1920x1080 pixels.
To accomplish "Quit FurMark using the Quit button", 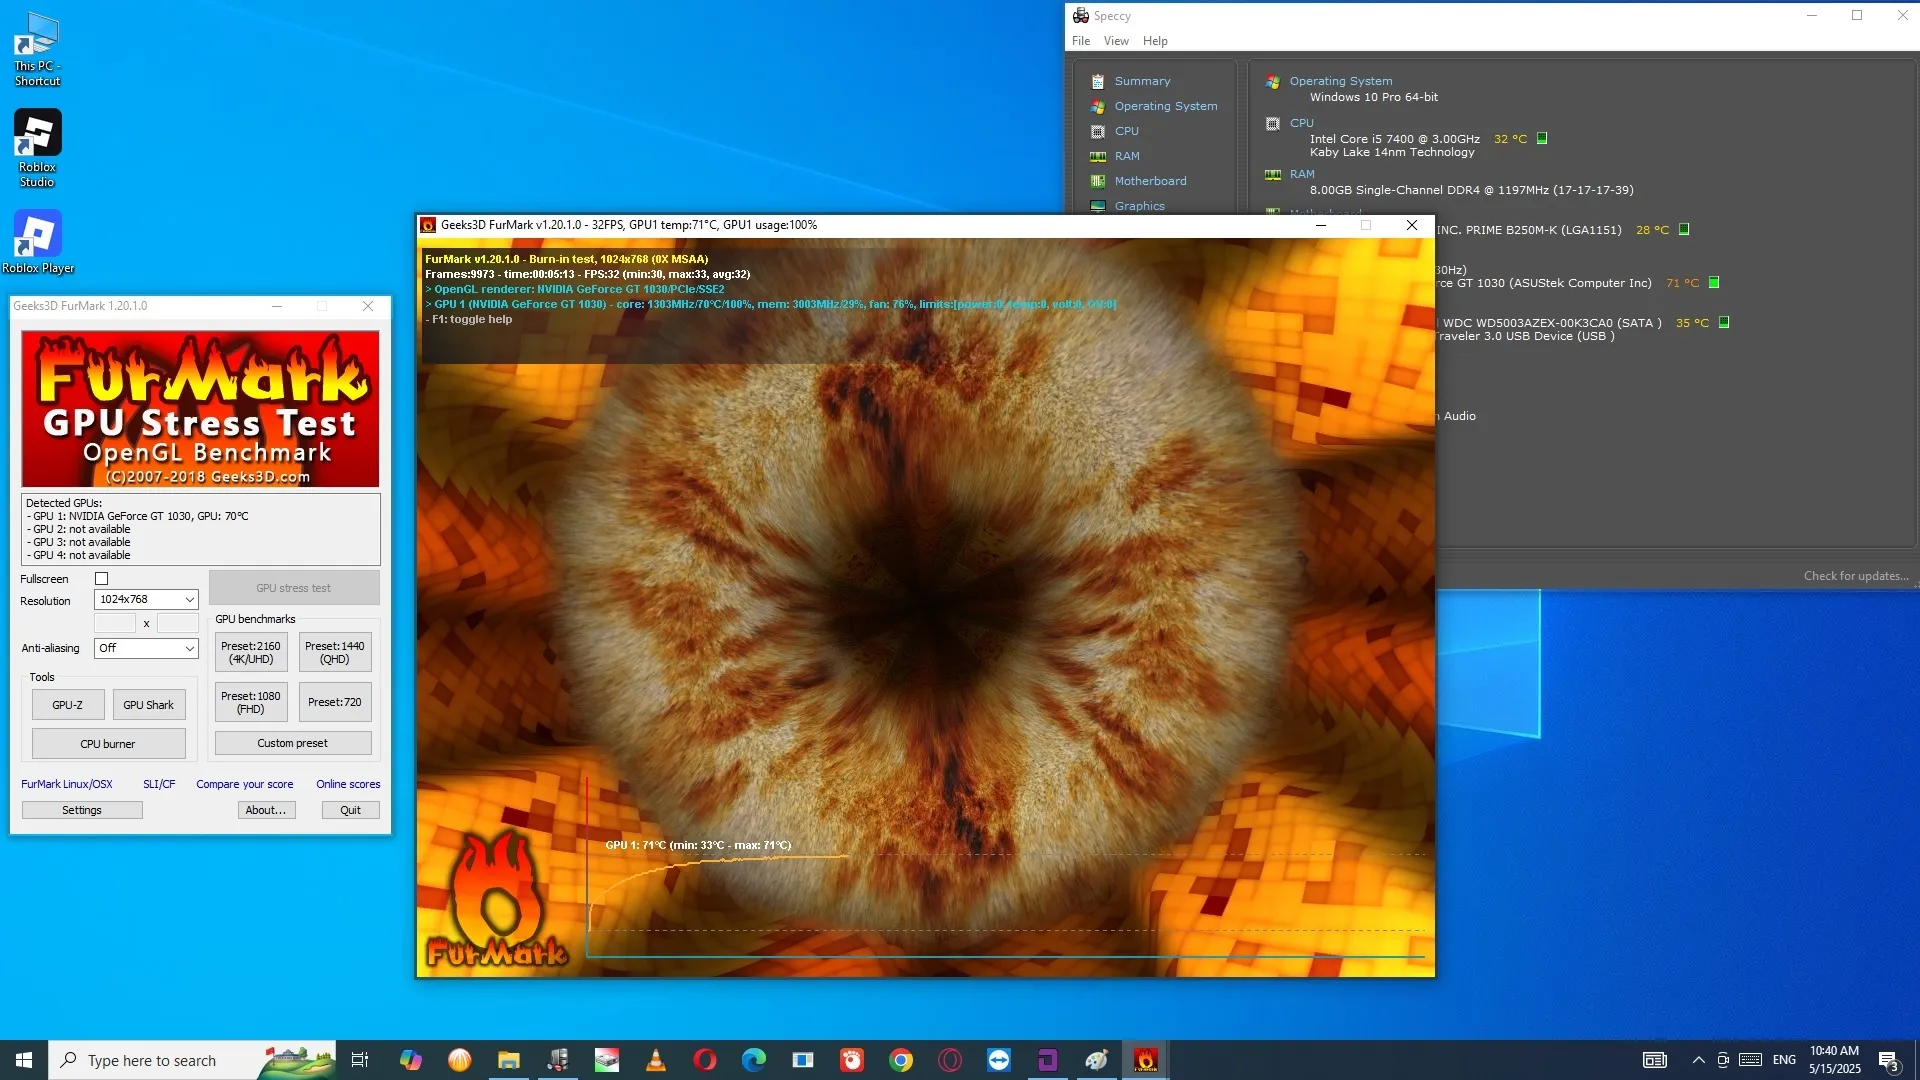I will 350,810.
